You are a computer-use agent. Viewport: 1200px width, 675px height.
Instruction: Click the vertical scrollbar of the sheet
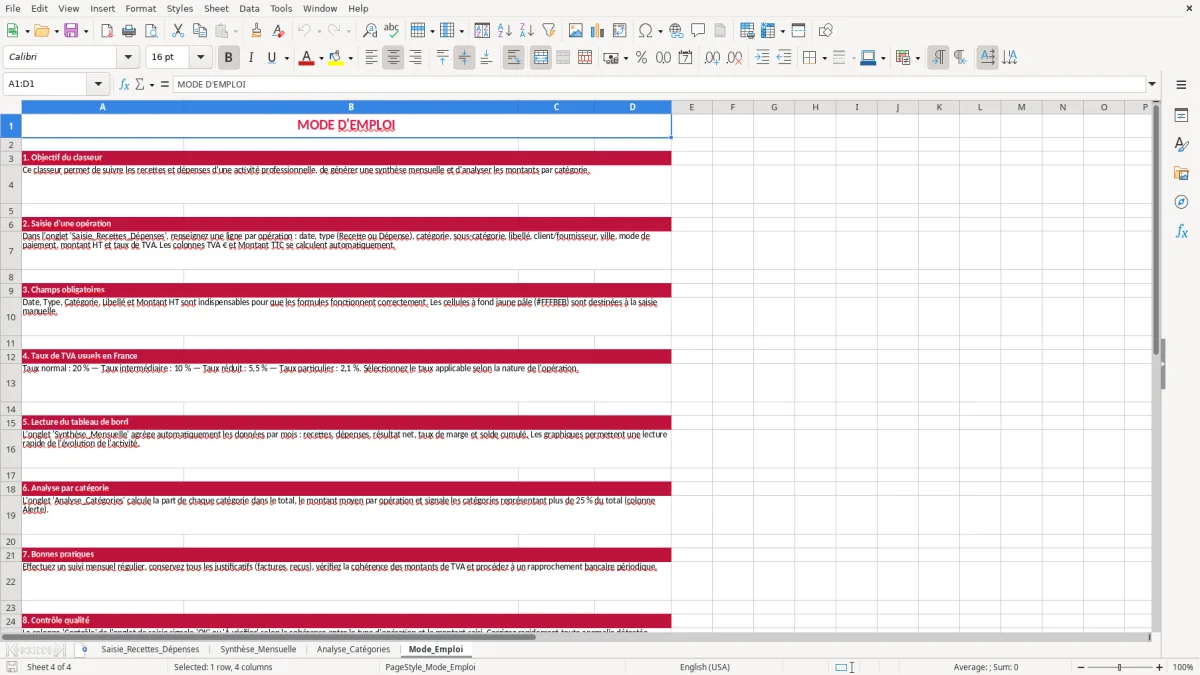point(1156,366)
